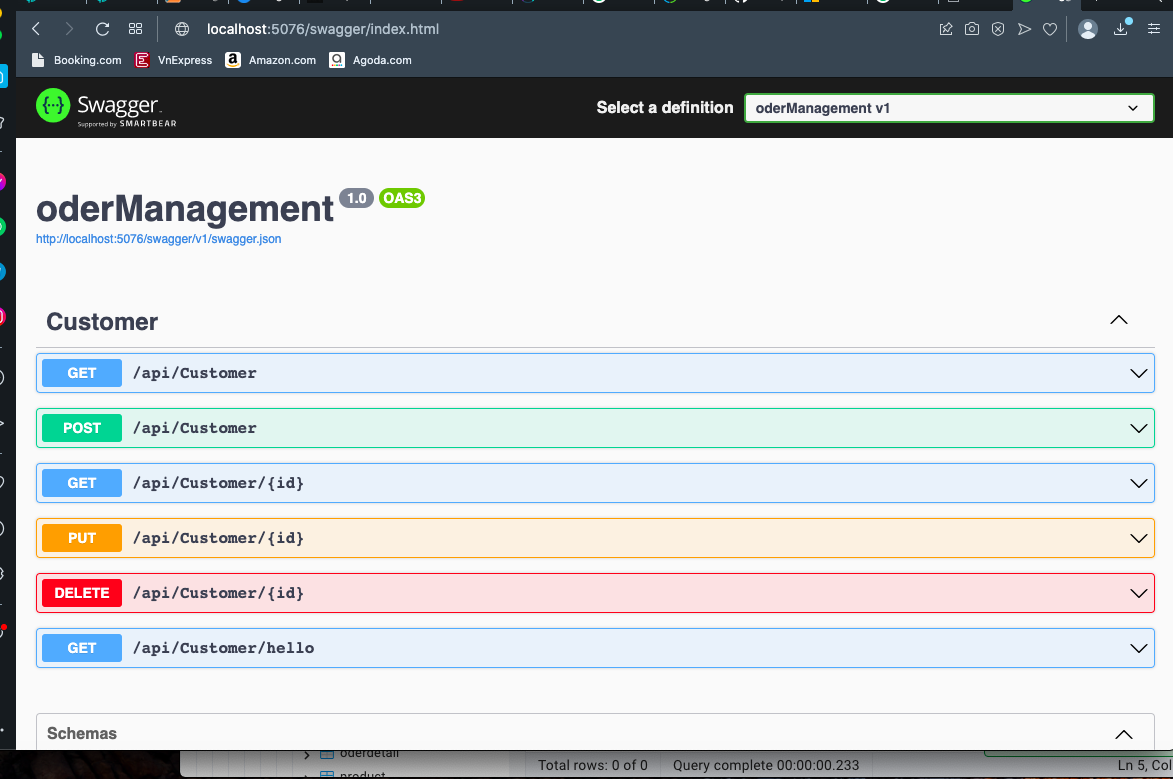The image size is (1173, 779).
Task: Click the camera snapshot icon in address bar
Action: click(x=971, y=29)
